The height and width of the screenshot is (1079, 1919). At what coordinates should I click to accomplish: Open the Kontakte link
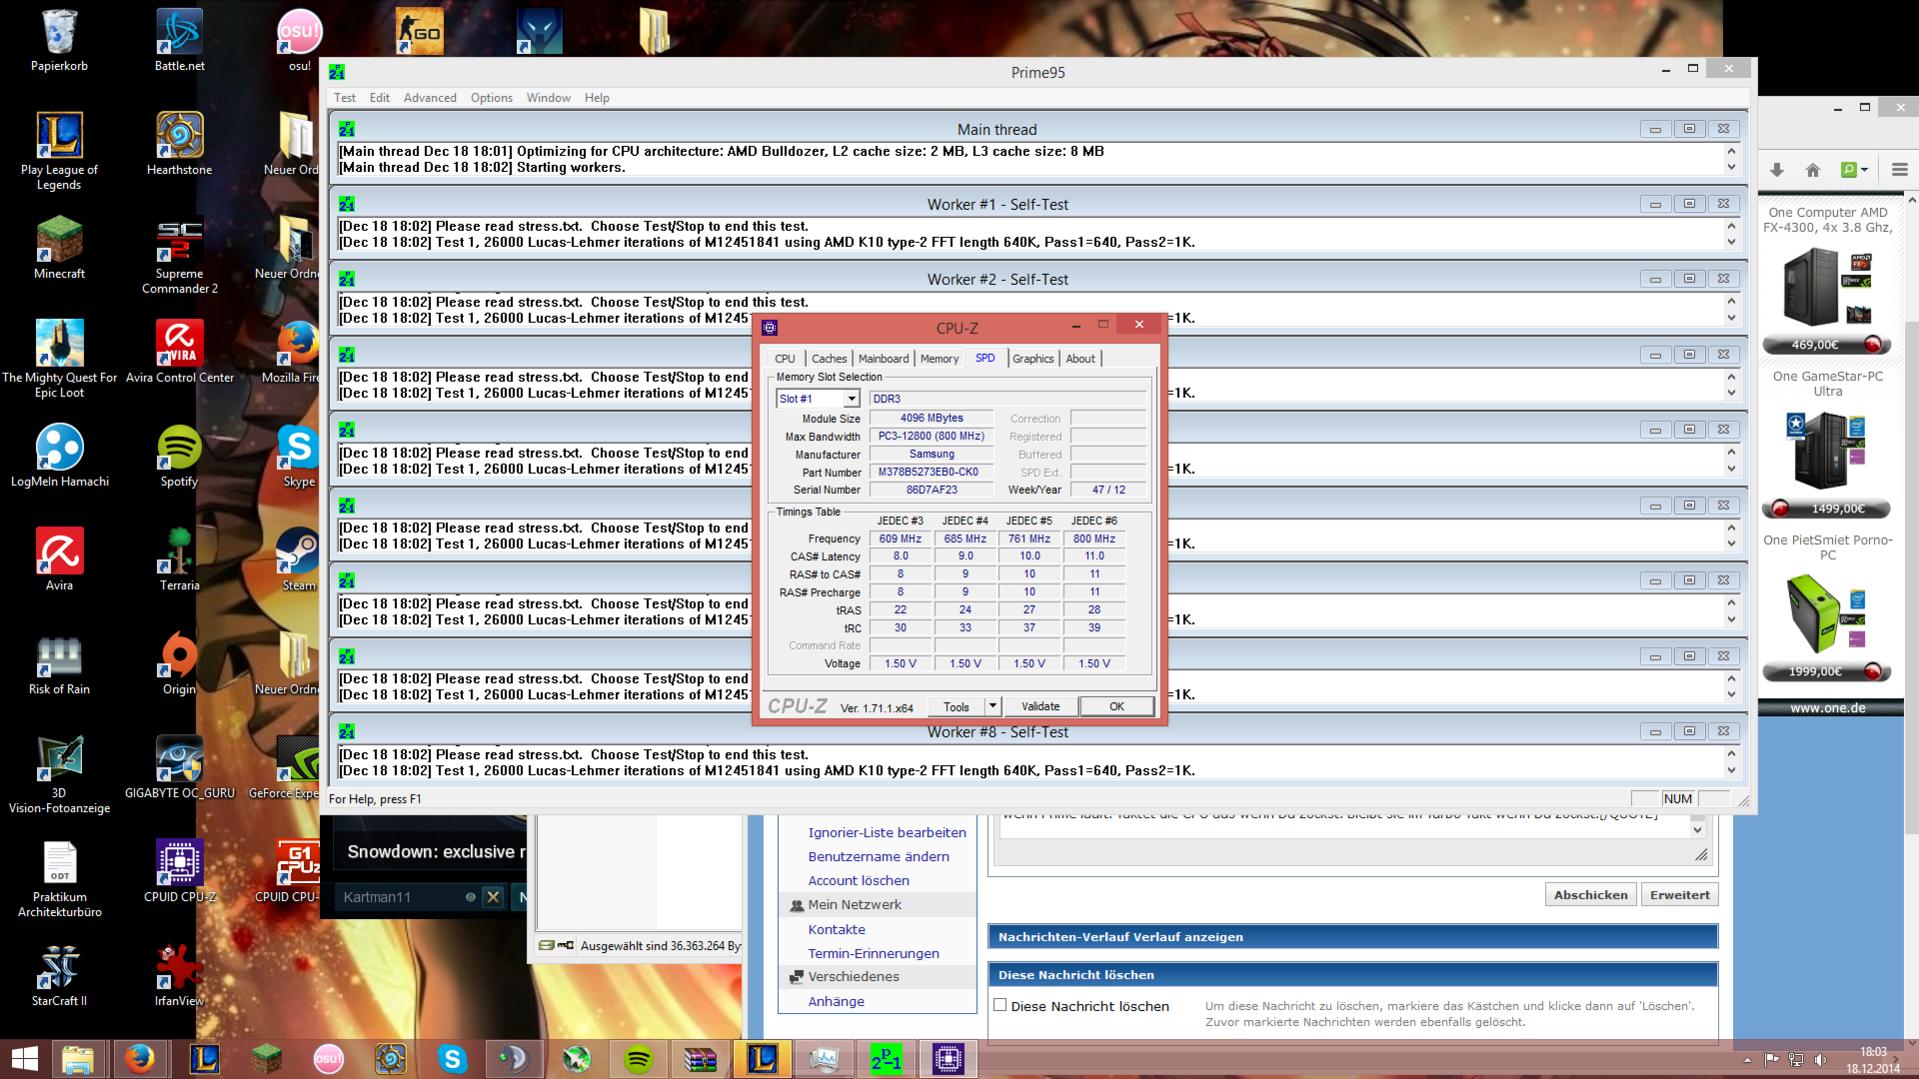836,929
